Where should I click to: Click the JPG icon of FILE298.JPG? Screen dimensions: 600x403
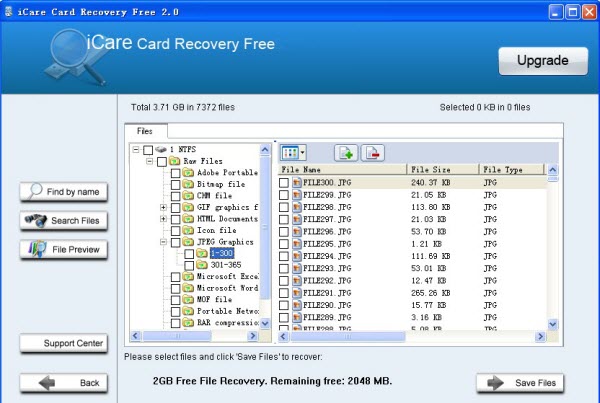tap(297, 207)
